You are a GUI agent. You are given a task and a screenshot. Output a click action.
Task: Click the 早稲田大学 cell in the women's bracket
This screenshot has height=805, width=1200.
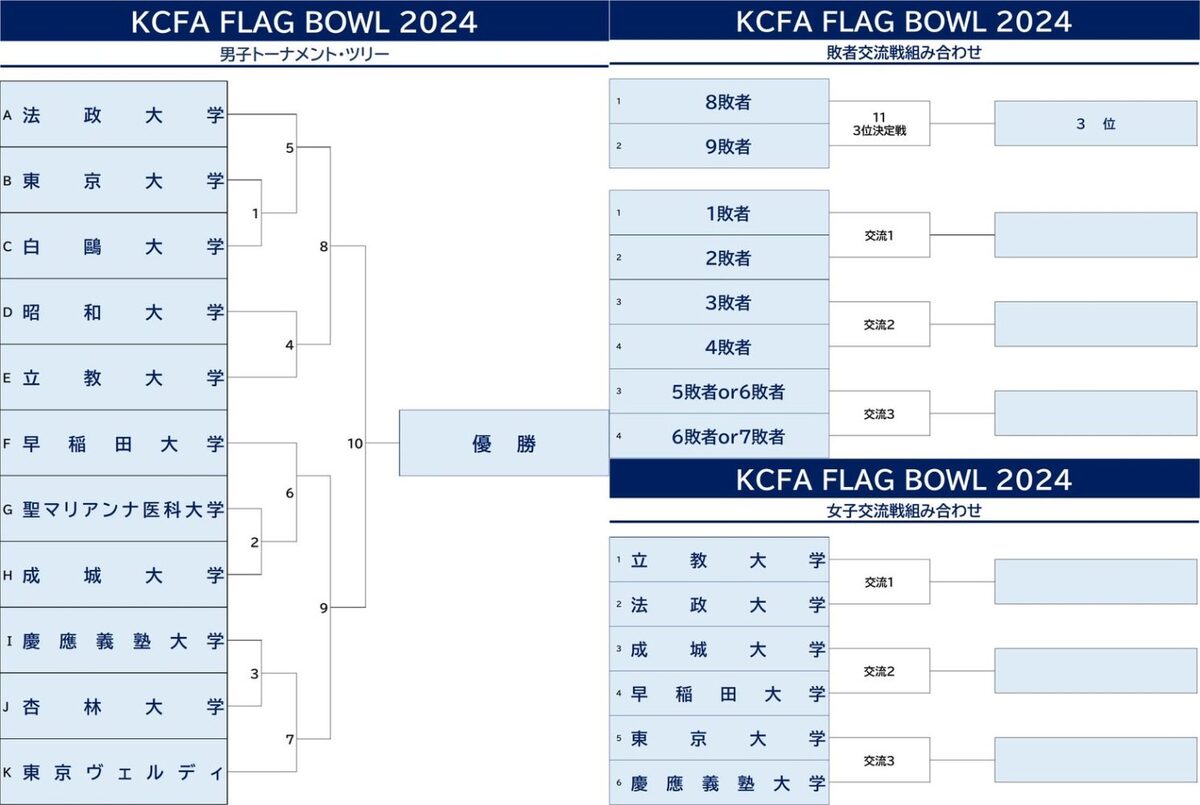click(x=719, y=693)
